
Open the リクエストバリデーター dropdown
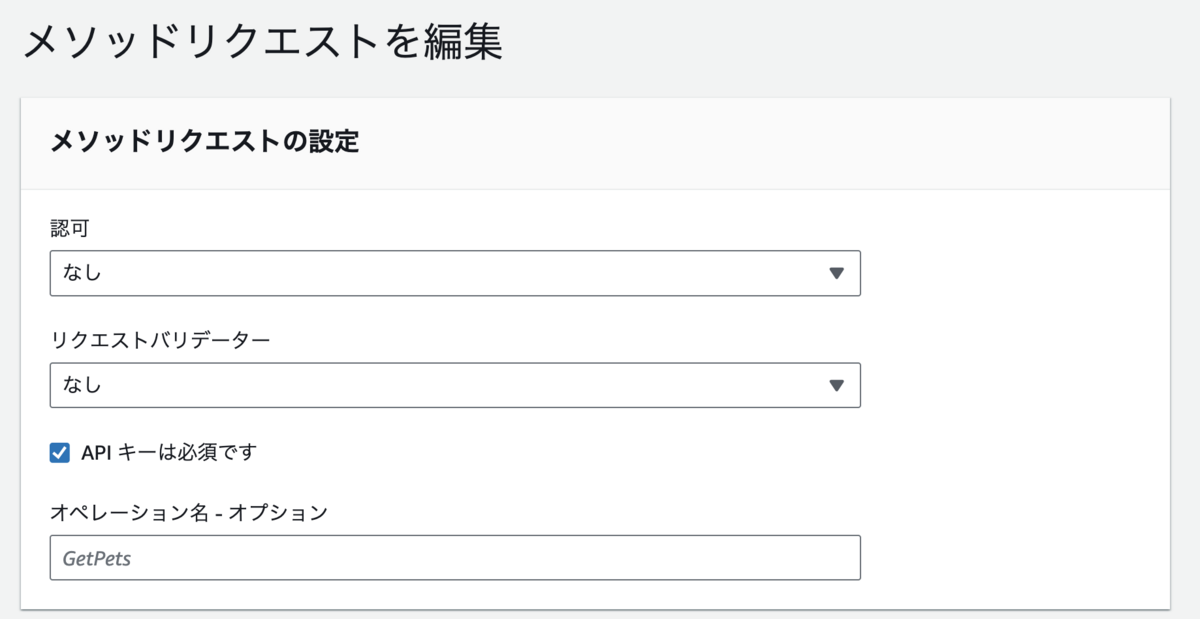tap(455, 385)
